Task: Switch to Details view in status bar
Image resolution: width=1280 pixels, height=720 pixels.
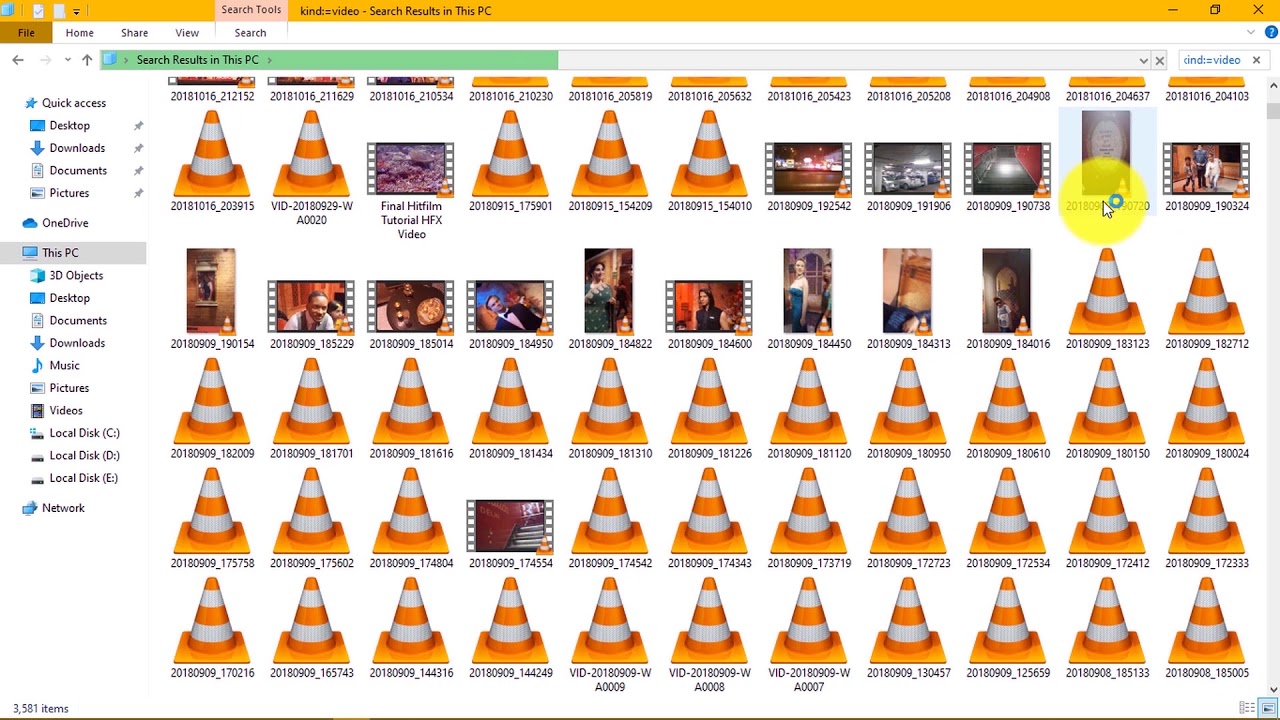Action: 1247,708
